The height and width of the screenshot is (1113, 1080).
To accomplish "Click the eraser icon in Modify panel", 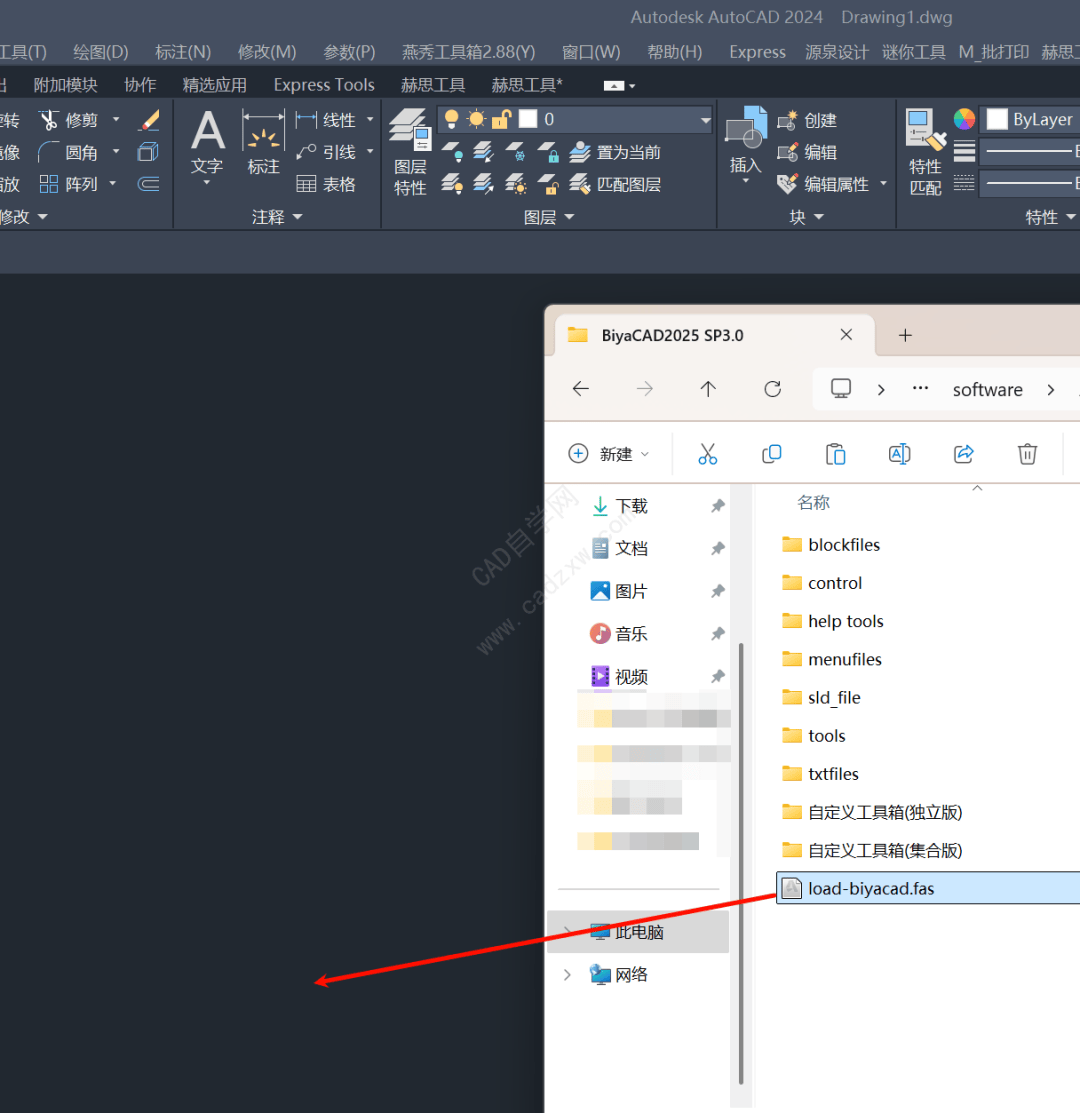I will pos(149,120).
